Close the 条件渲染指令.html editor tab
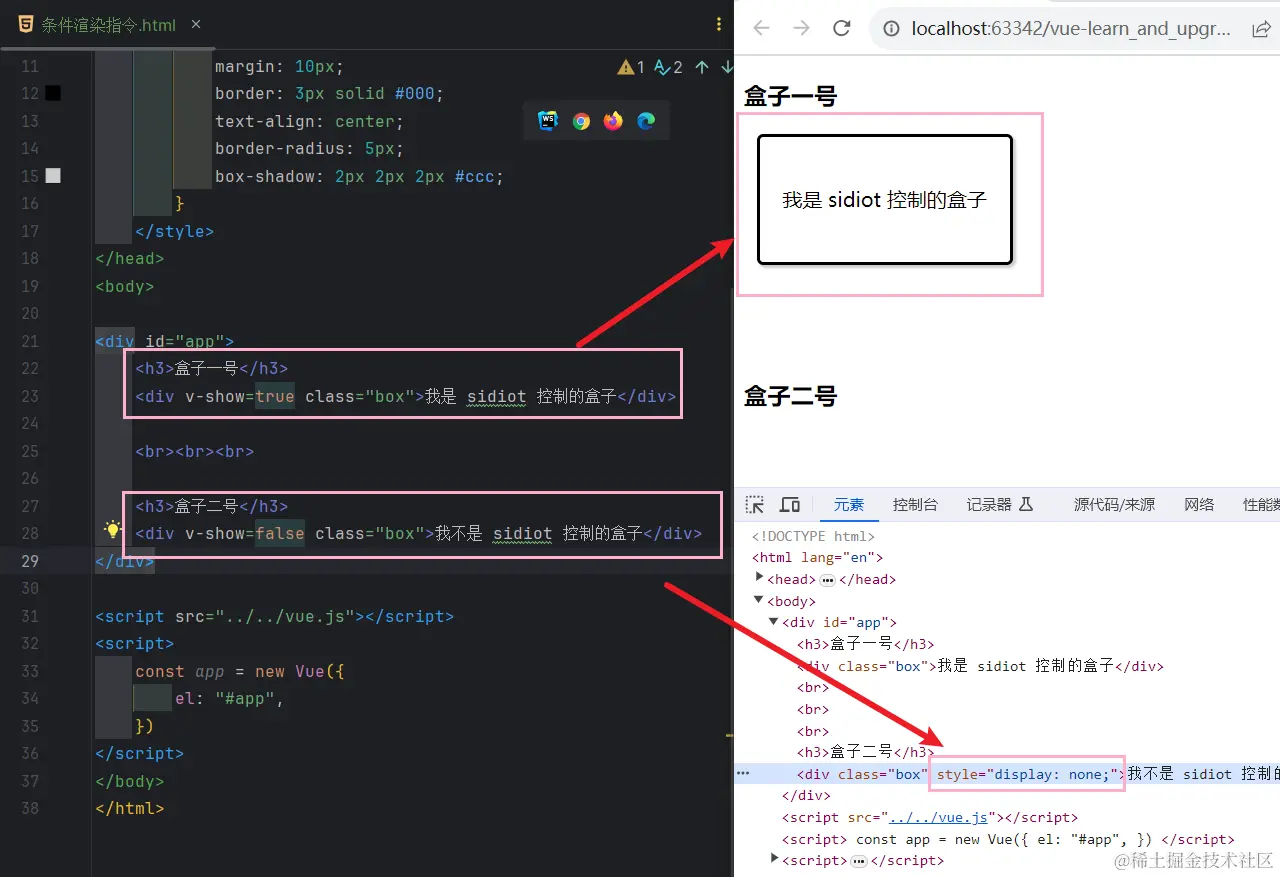This screenshot has height=877, width=1280. [x=195, y=25]
